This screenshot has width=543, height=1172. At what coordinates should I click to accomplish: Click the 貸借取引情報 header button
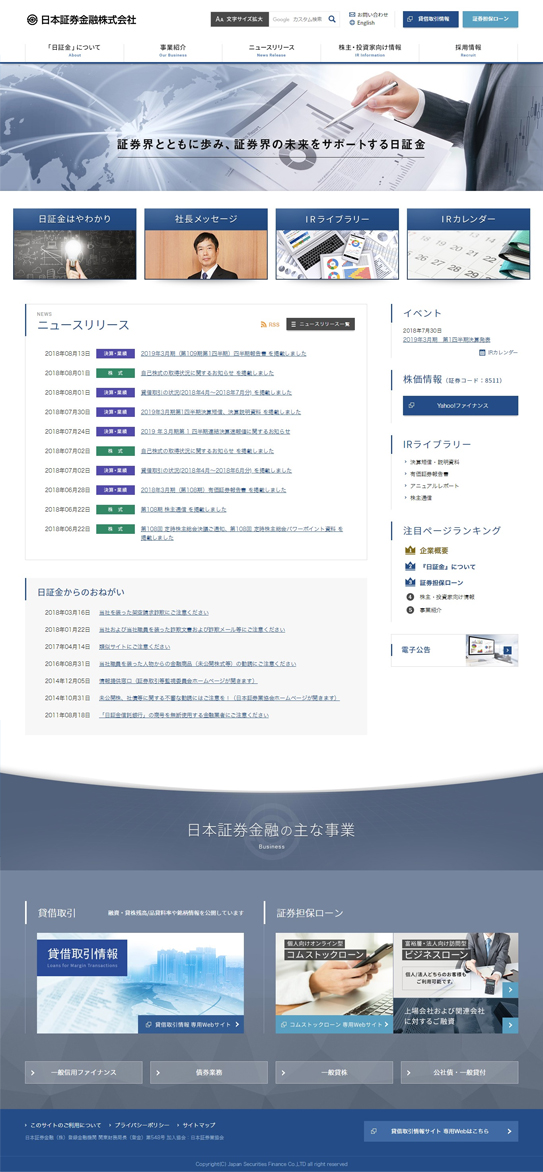430,19
